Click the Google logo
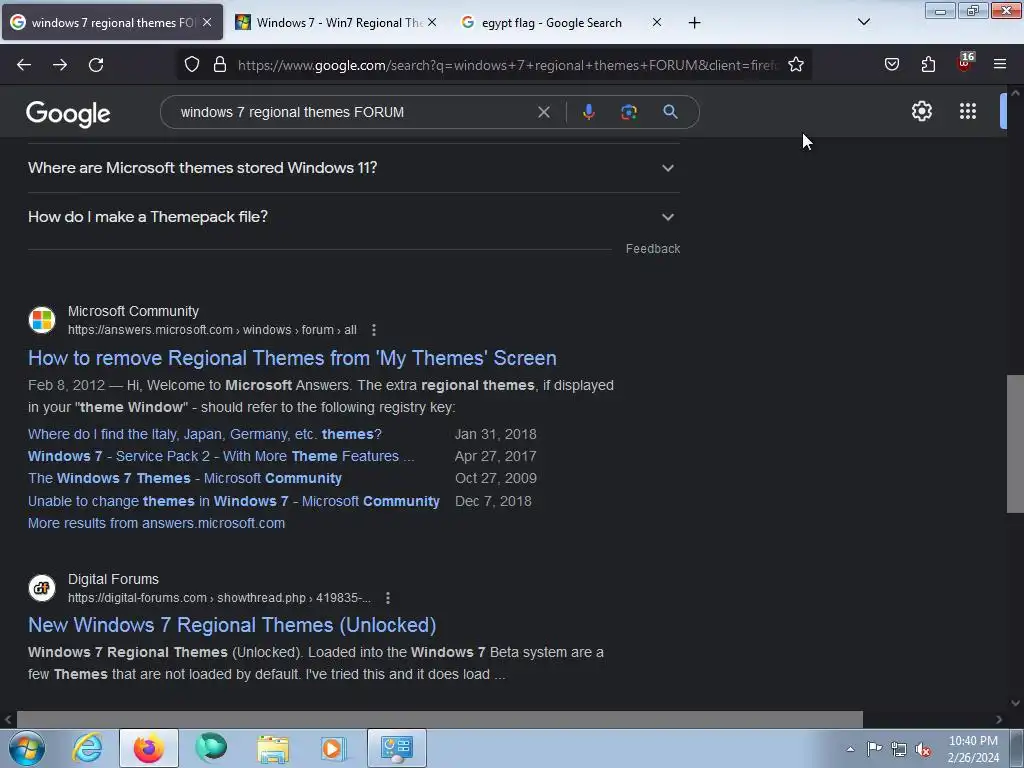Viewport: 1024px width, 768px height. pyautogui.click(x=68, y=114)
